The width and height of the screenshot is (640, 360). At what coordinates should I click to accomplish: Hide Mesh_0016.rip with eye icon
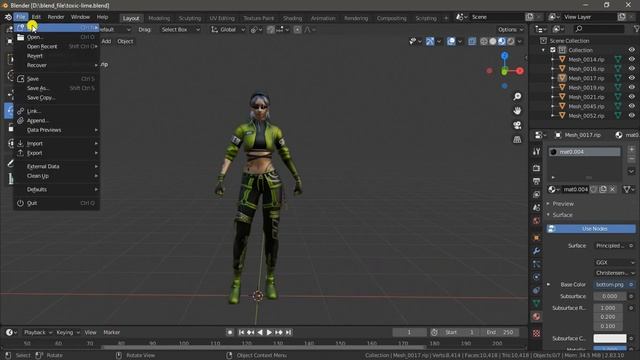pyautogui.click(x=631, y=69)
